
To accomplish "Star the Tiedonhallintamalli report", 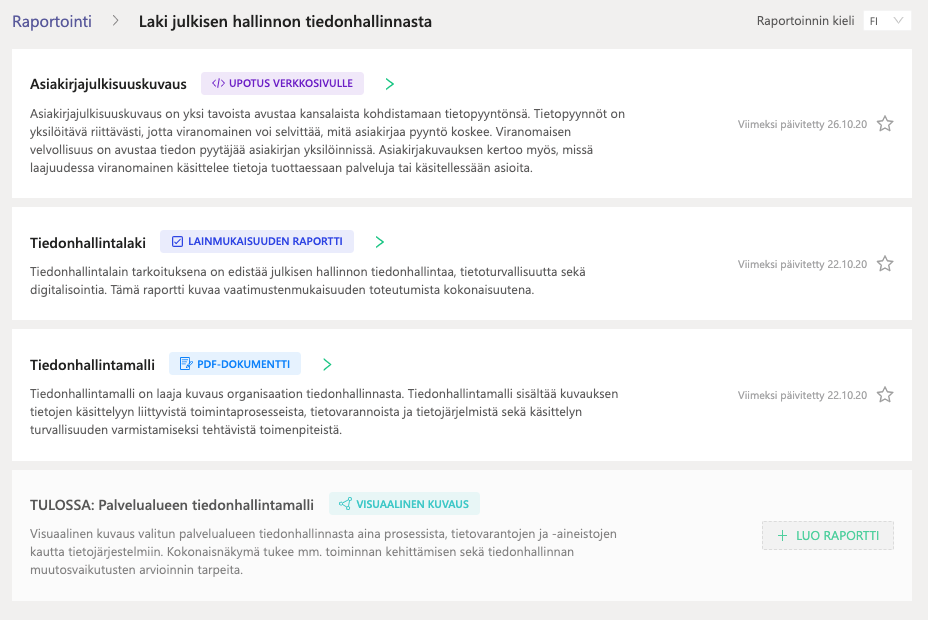I will (885, 395).
